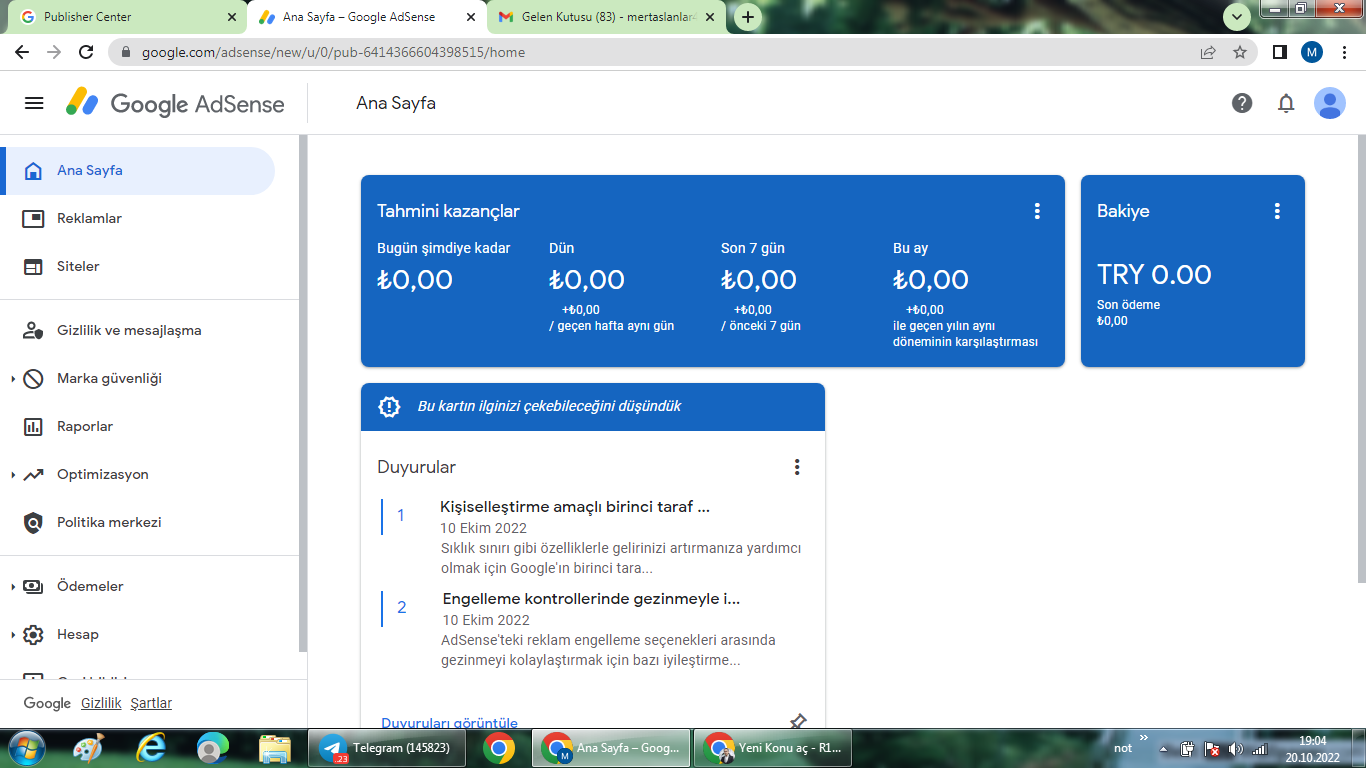The height and width of the screenshot is (768, 1366).
Task: Open the AdSense hamburger main menu
Action: pyautogui.click(x=34, y=103)
